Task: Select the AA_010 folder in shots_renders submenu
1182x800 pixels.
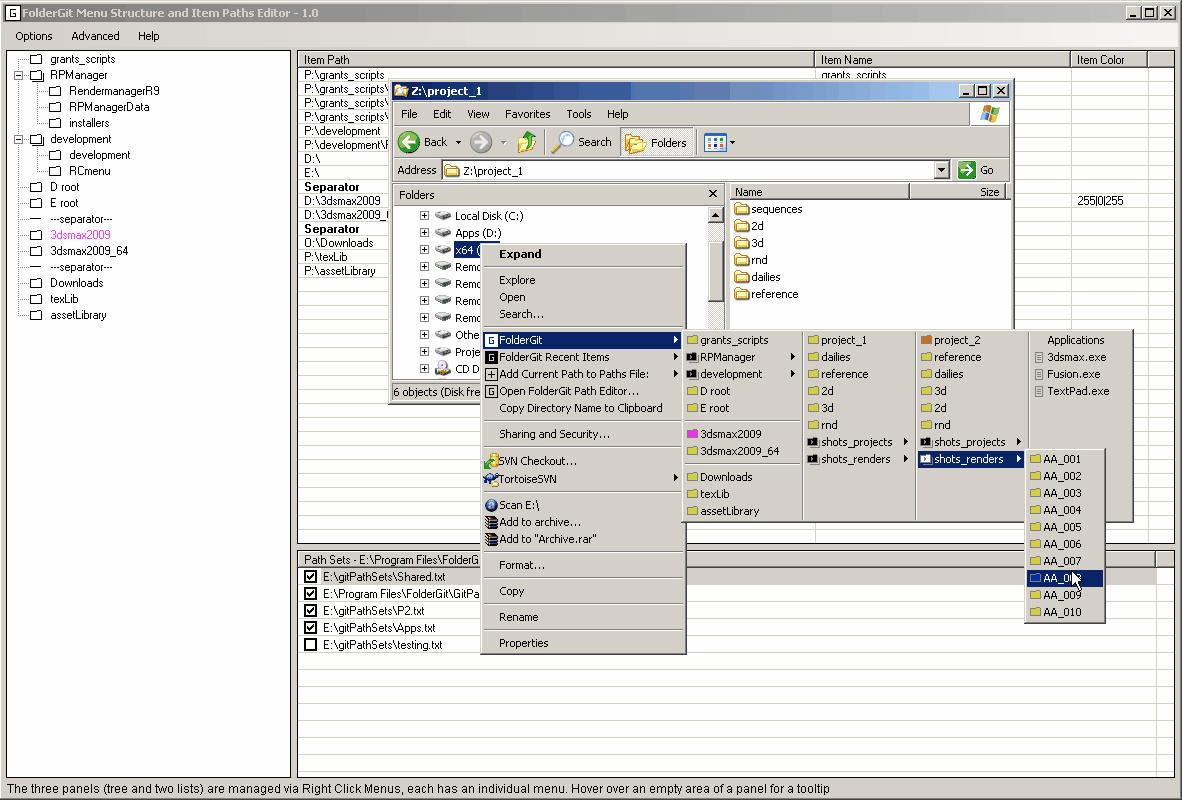Action: (x=1064, y=612)
